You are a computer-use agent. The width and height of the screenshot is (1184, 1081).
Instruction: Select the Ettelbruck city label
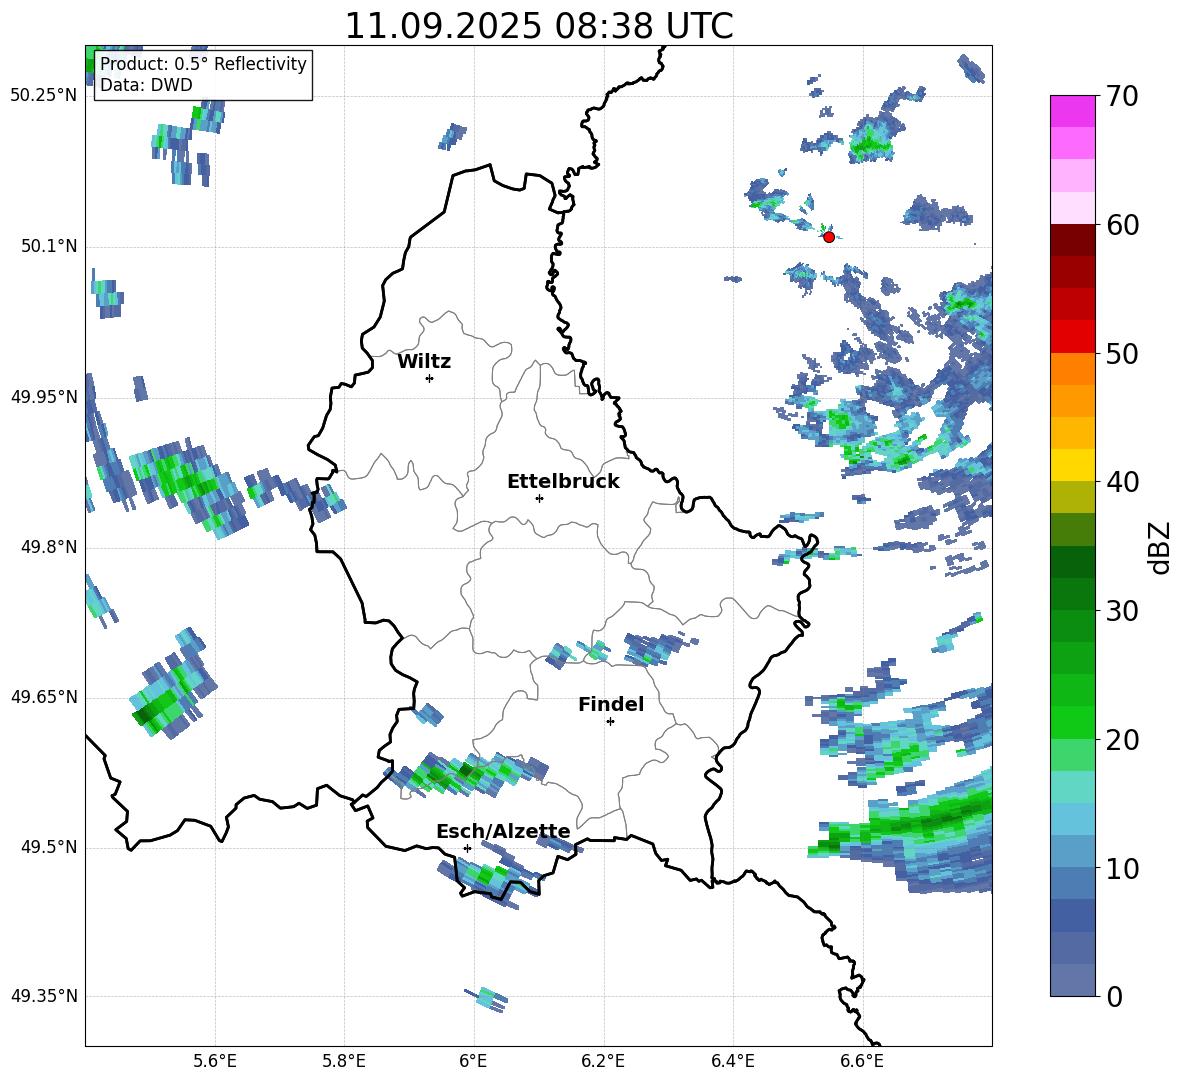[563, 482]
